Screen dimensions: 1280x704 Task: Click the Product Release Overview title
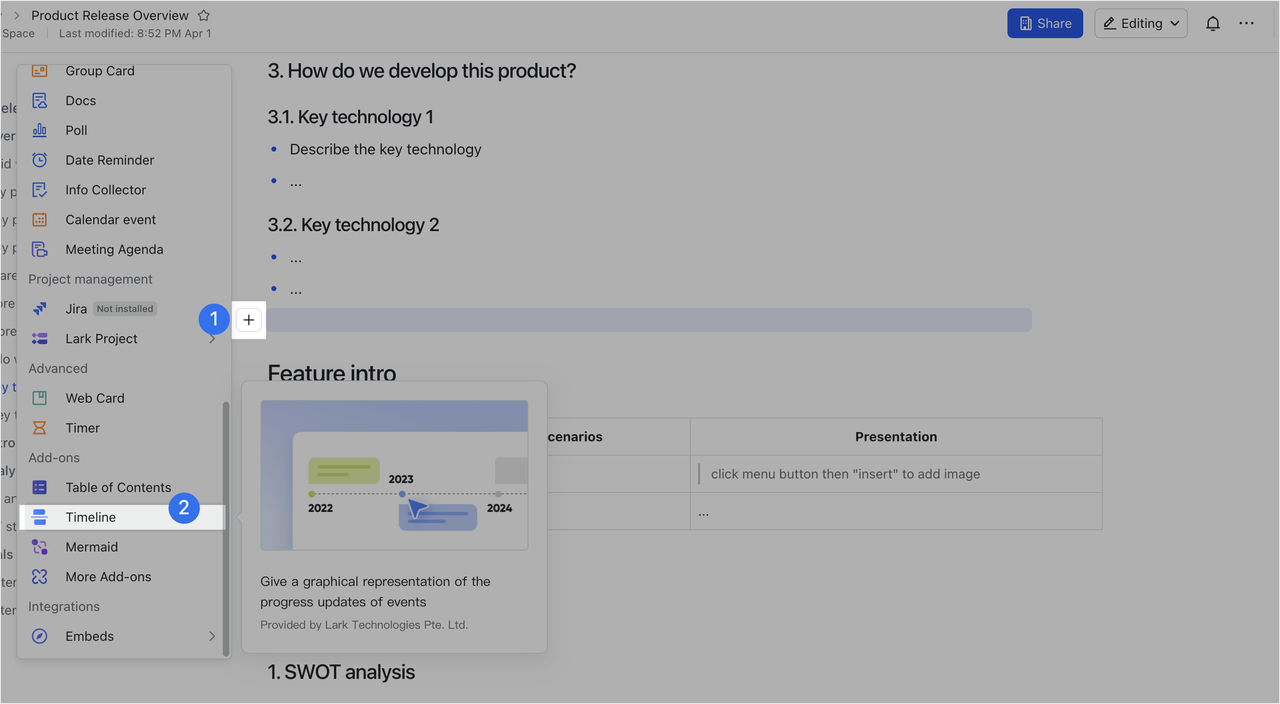(x=110, y=16)
